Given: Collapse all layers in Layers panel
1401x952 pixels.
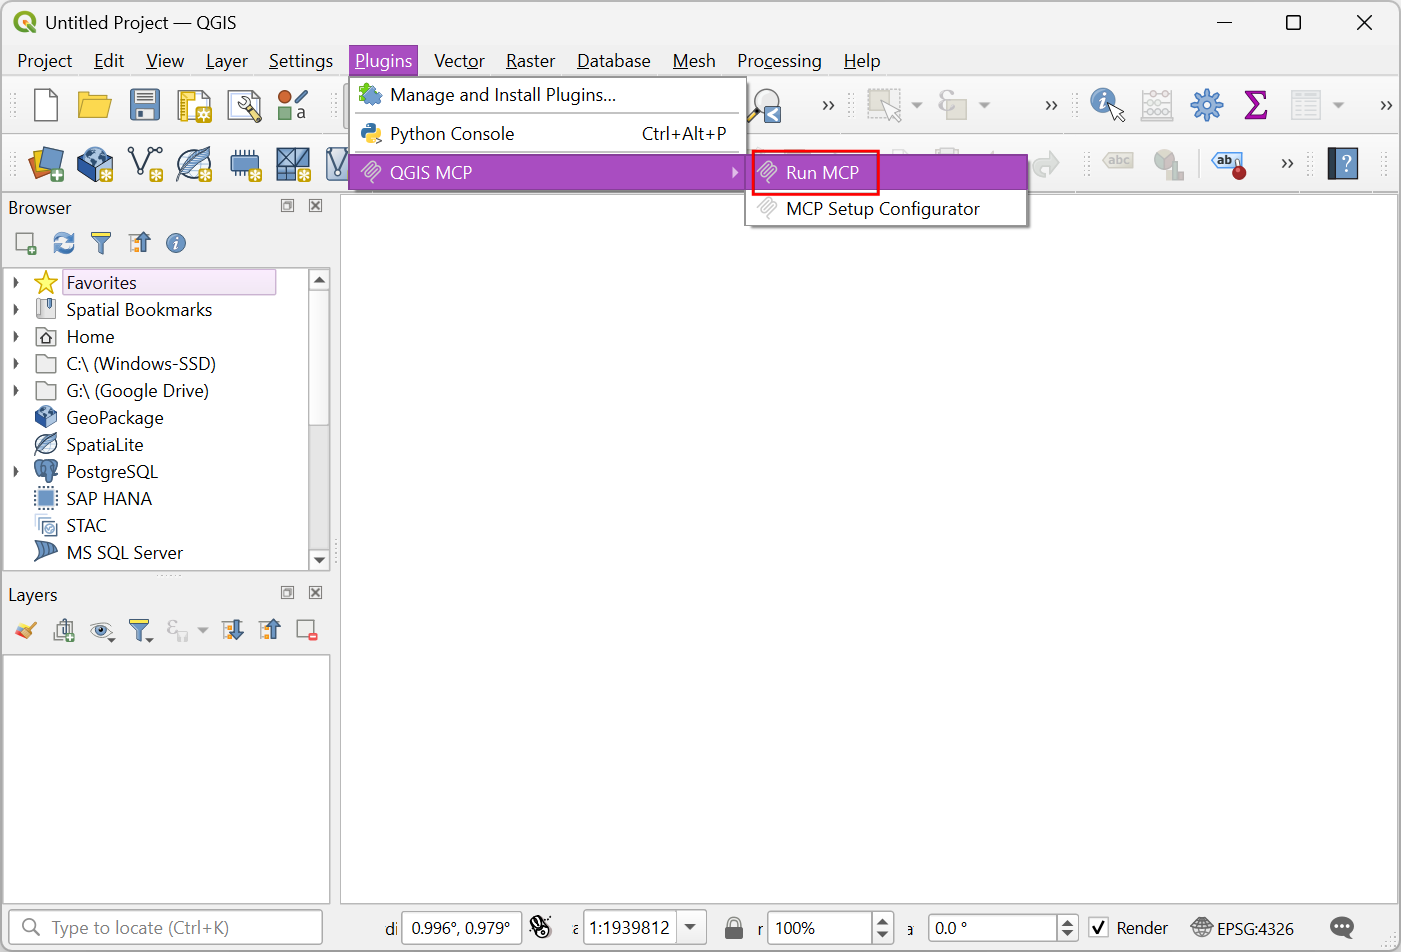Looking at the screenshot, I should pos(270,630).
